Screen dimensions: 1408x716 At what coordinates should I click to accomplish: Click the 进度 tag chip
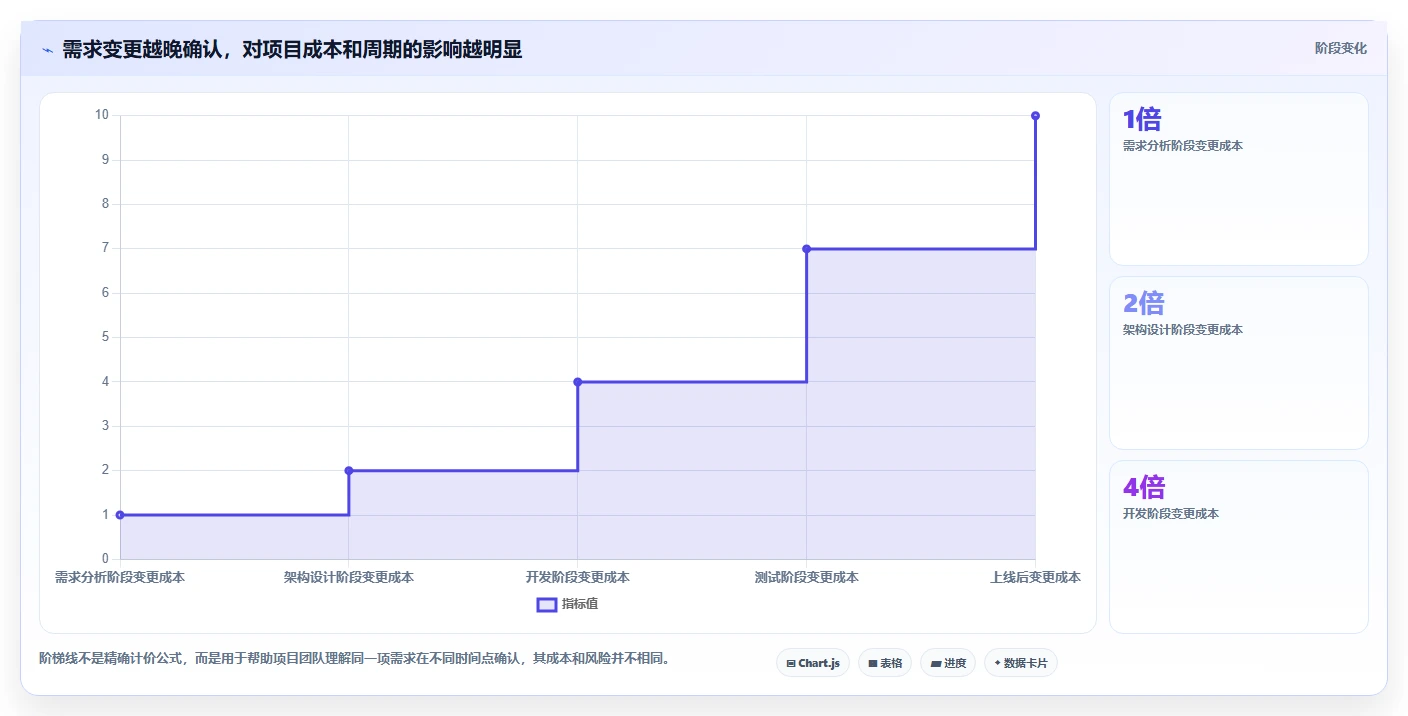point(947,663)
